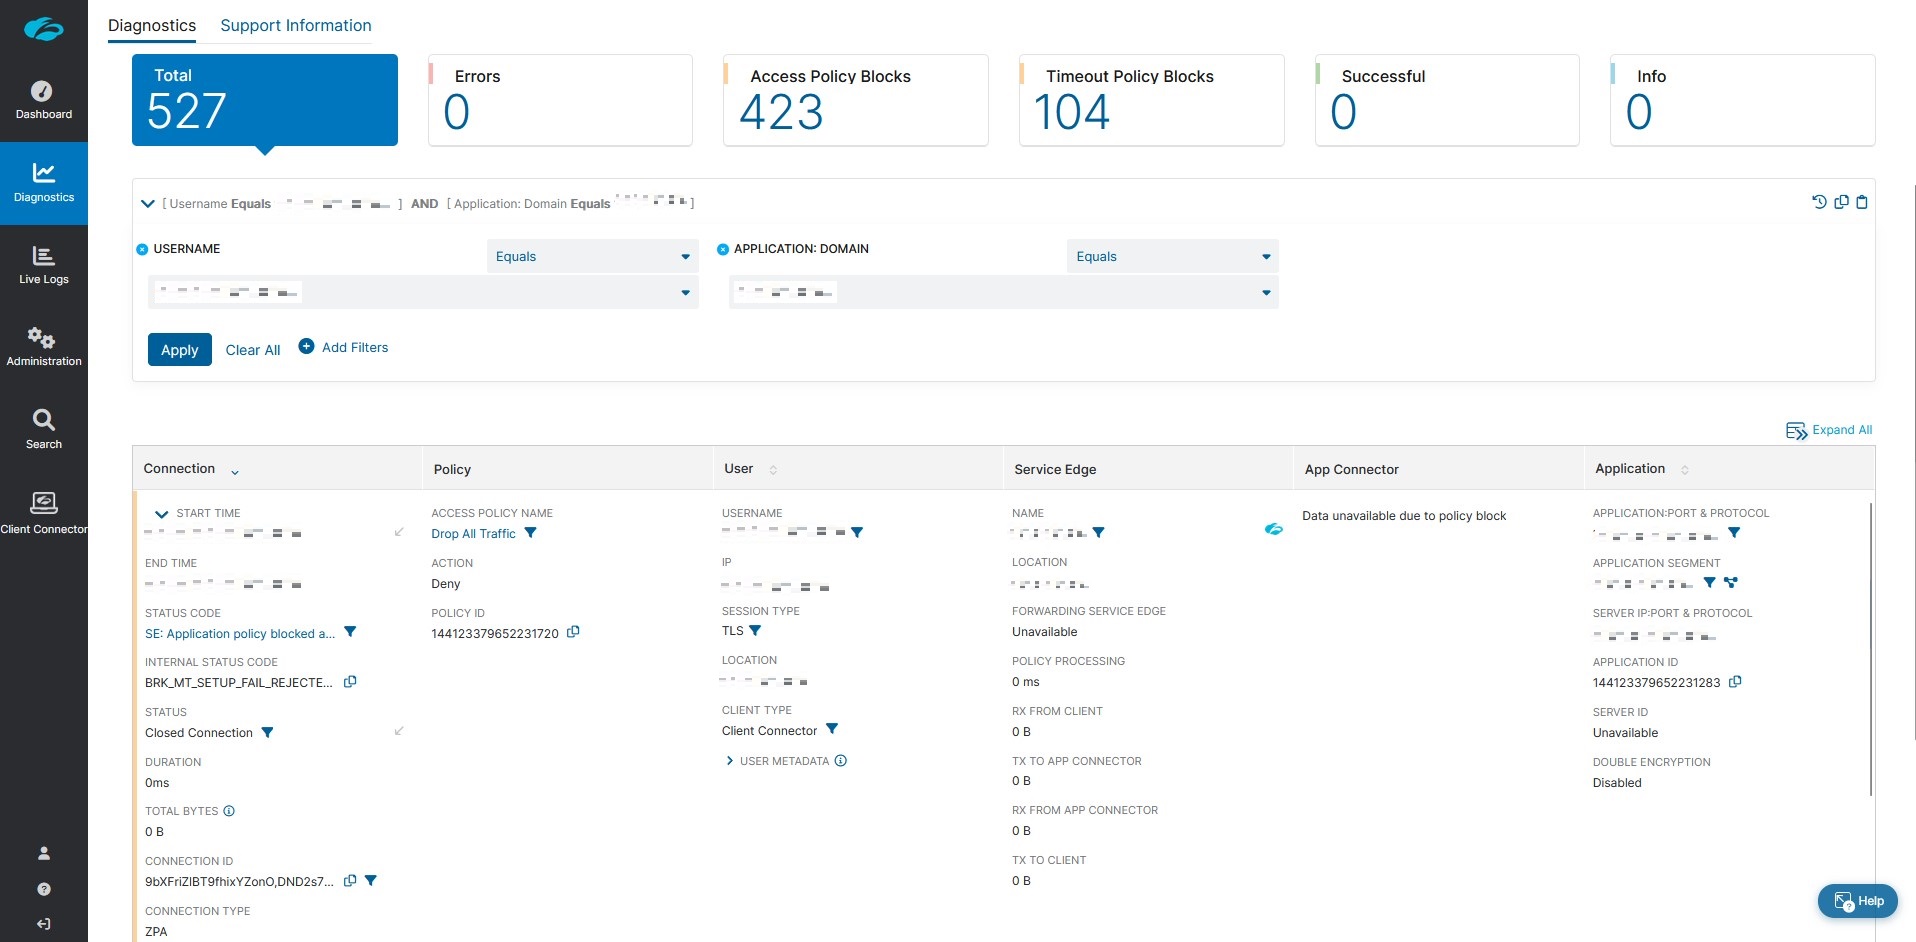Open filter history clock icon
1916x942 pixels.
pyautogui.click(x=1819, y=202)
